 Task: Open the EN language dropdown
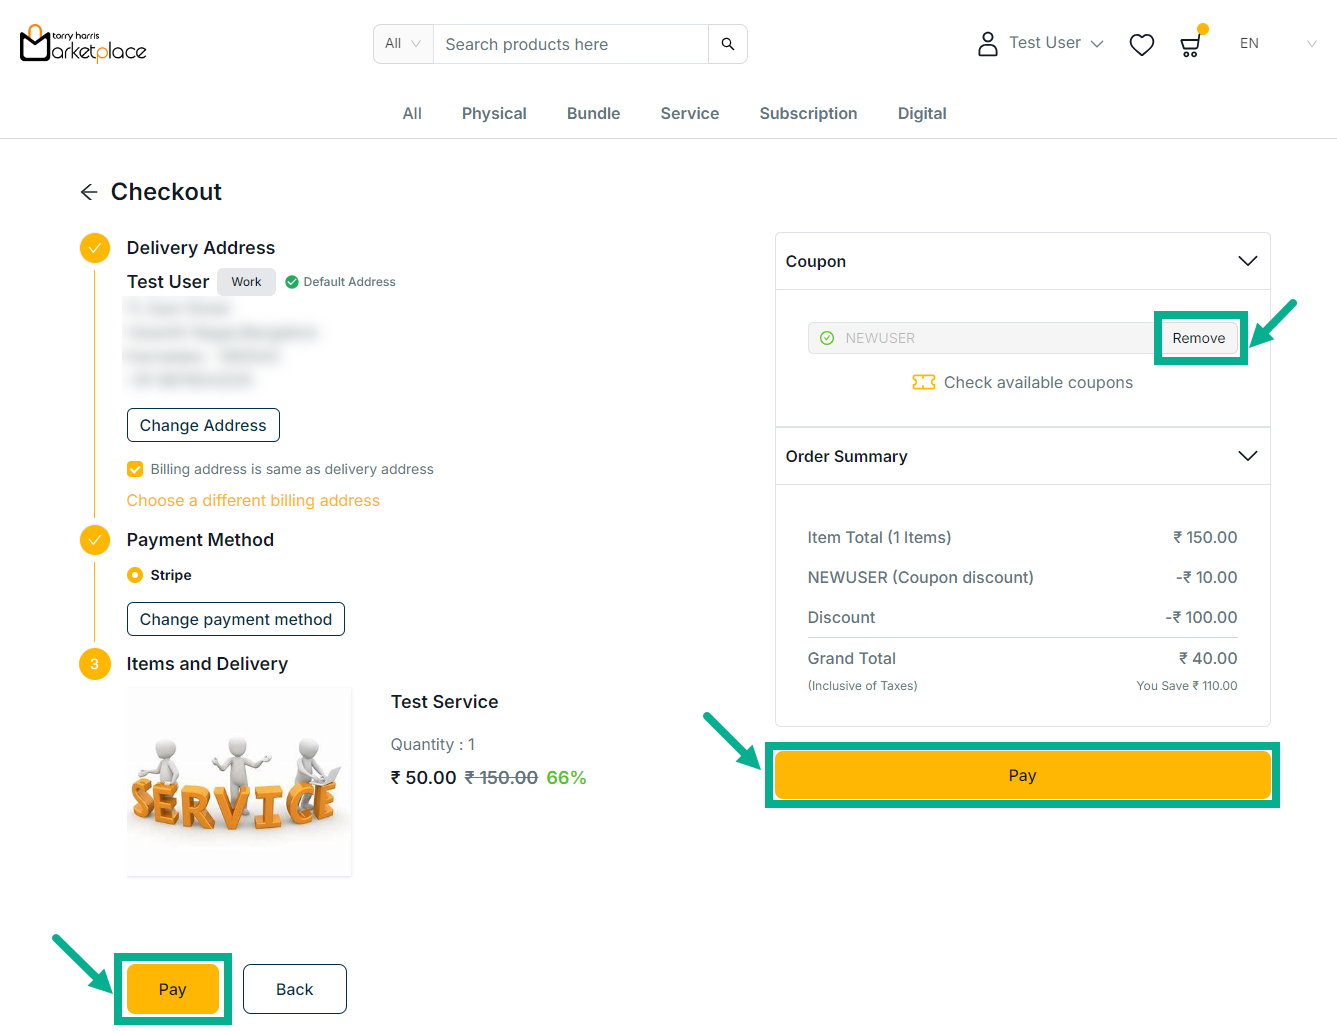tap(1277, 44)
